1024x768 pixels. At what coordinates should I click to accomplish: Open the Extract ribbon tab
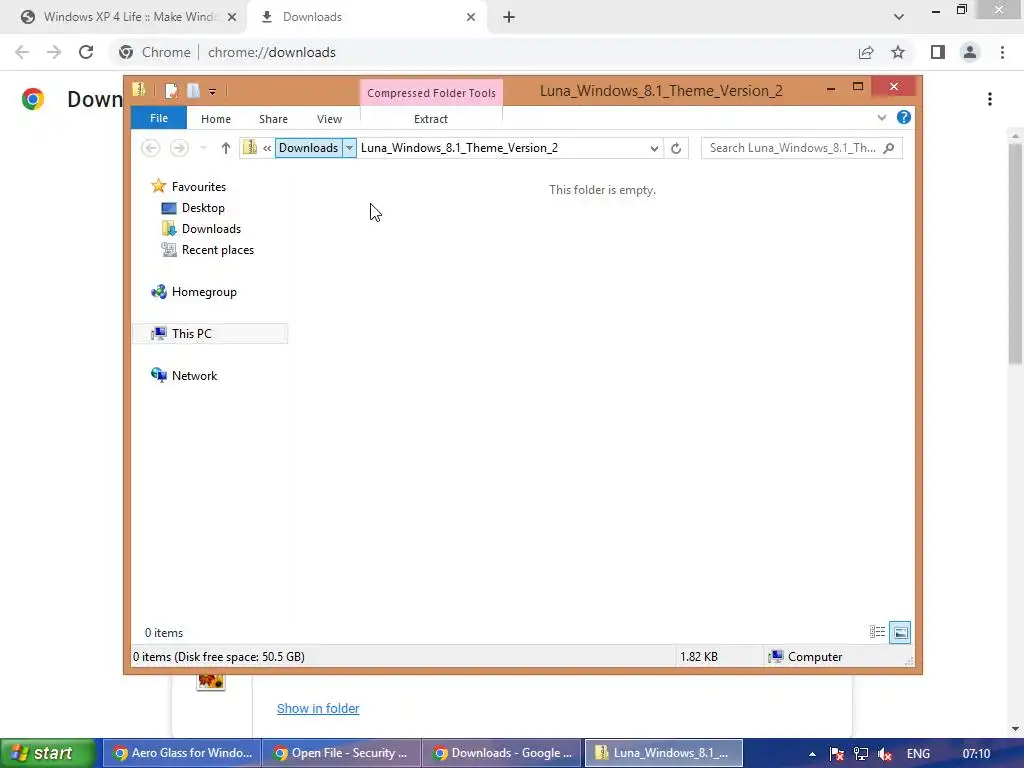pyautogui.click(x=431, y=119)
